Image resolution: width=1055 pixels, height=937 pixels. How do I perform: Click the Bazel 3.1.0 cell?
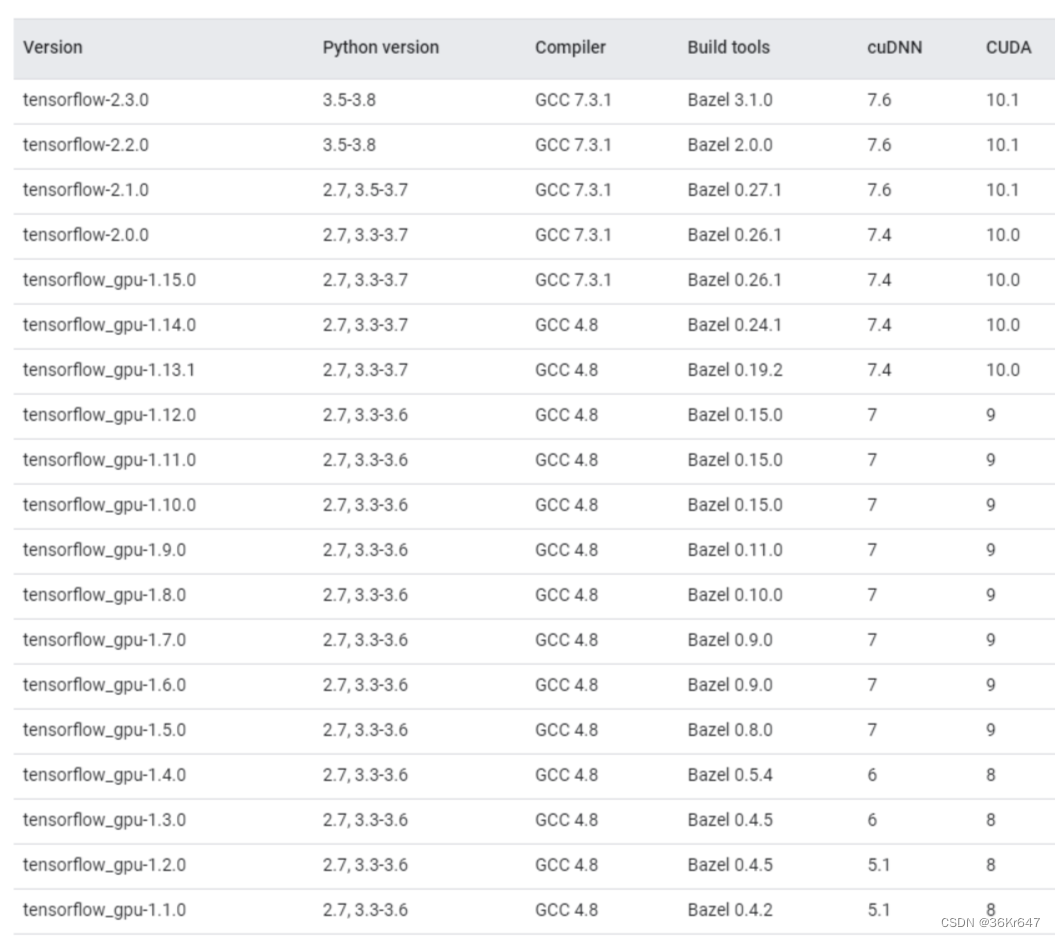point(730,100)
